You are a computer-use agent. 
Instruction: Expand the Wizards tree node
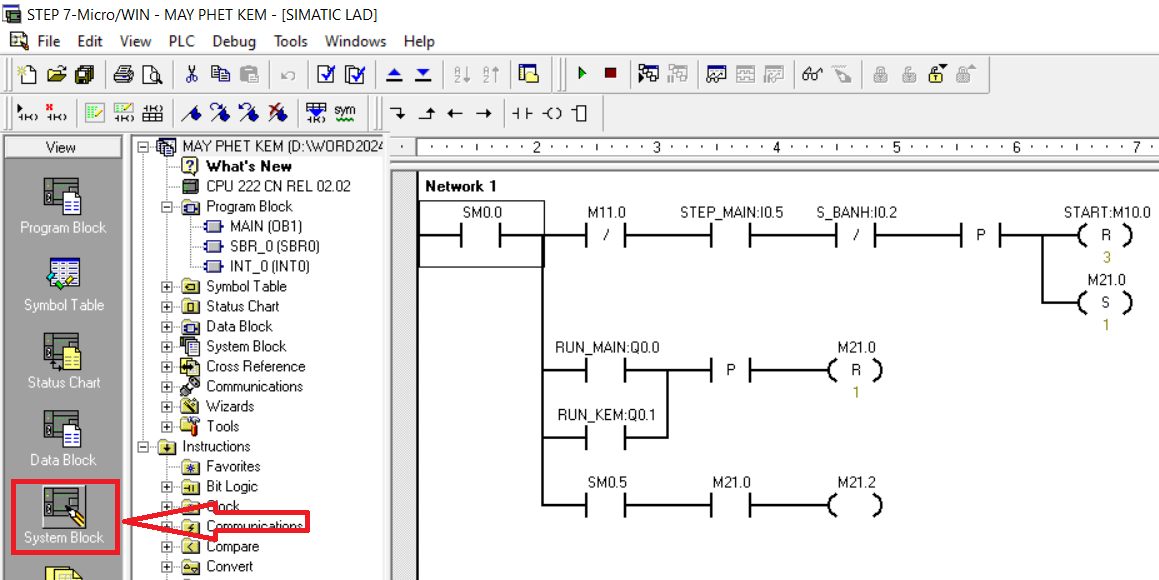pos(166,406)
